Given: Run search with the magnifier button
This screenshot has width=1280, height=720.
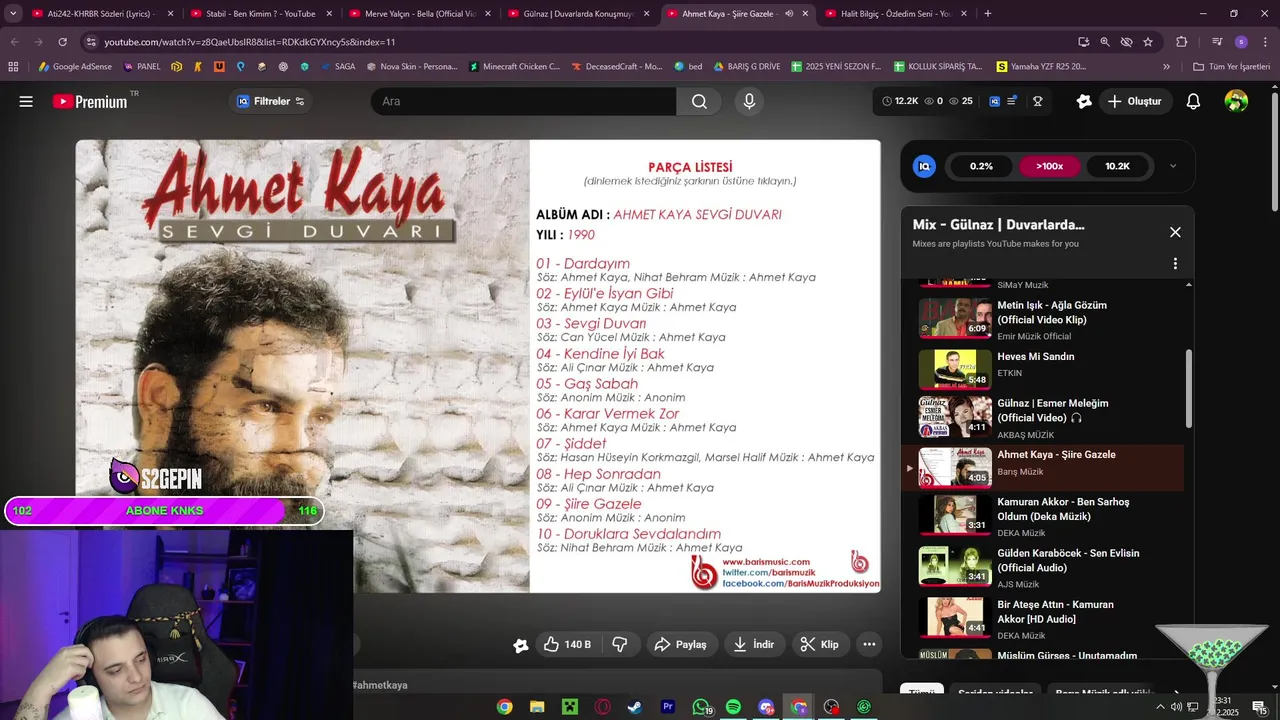Looking at the screenshot, I should (x=699, y=101).
